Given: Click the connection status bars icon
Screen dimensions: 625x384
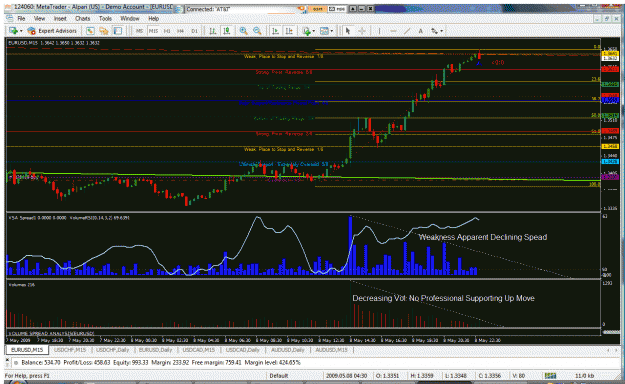Looking at the screenshot, I should click(550, 376).
